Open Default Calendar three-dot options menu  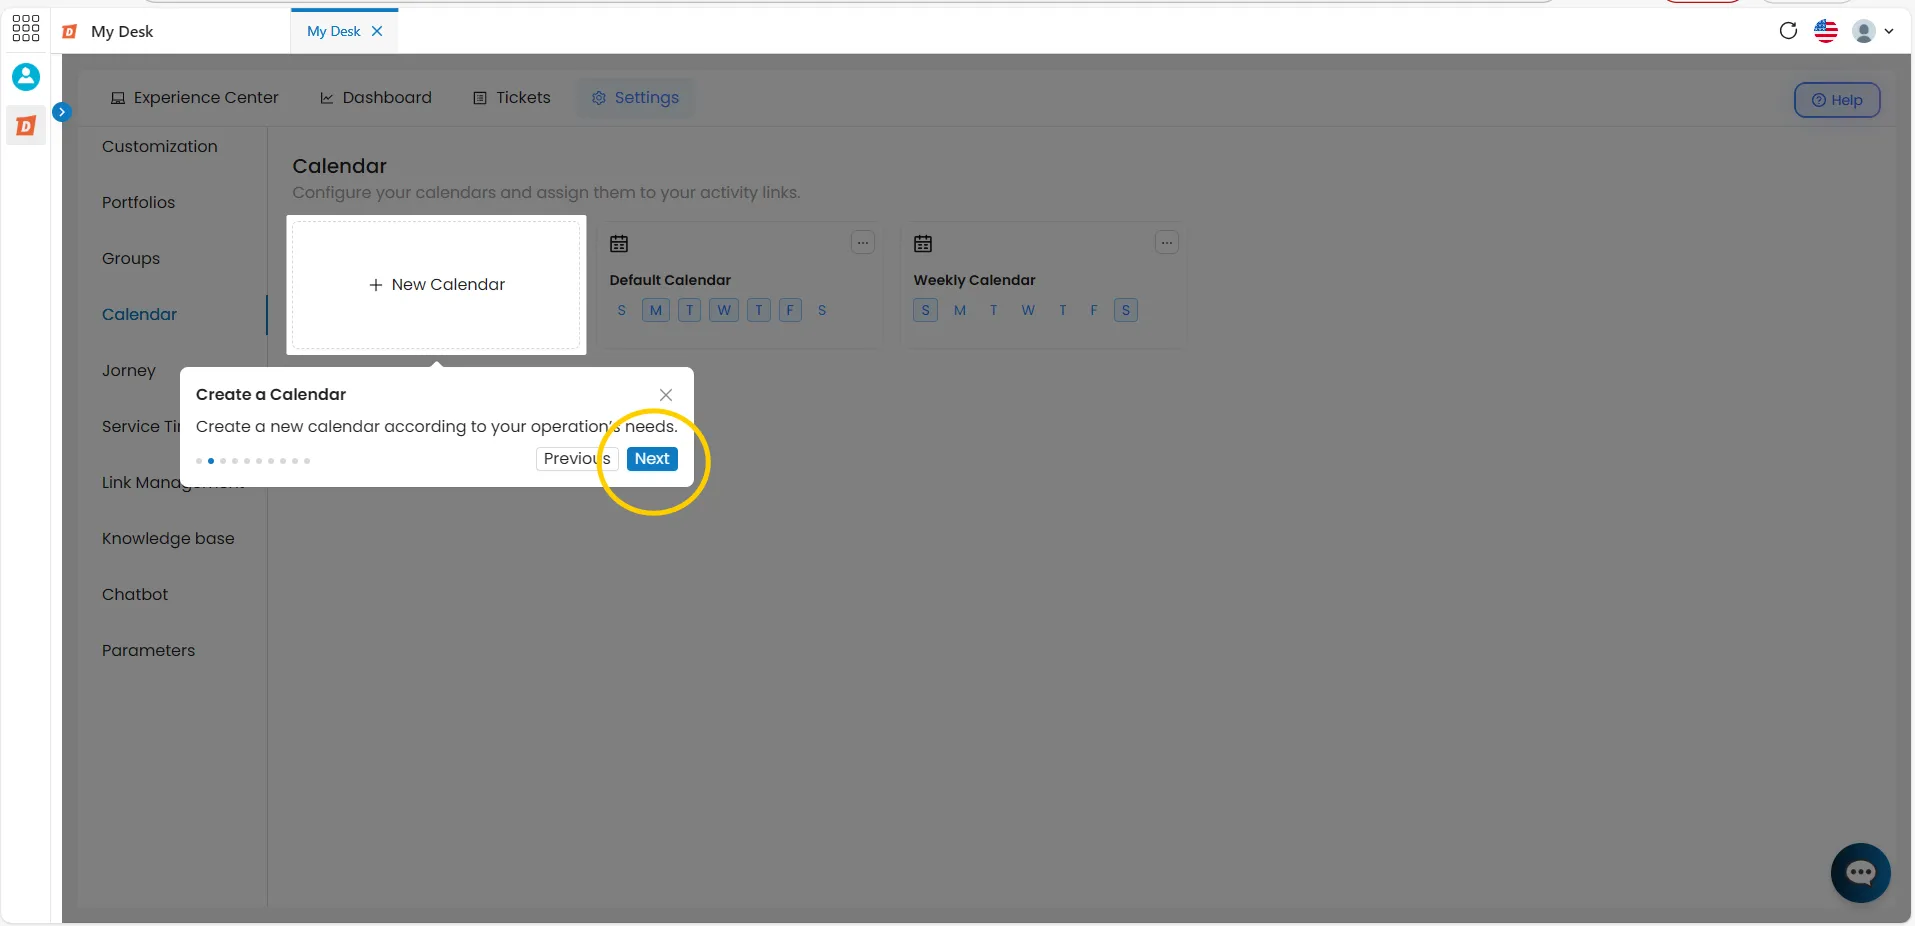pyautogui.click(x=863, y=242)
